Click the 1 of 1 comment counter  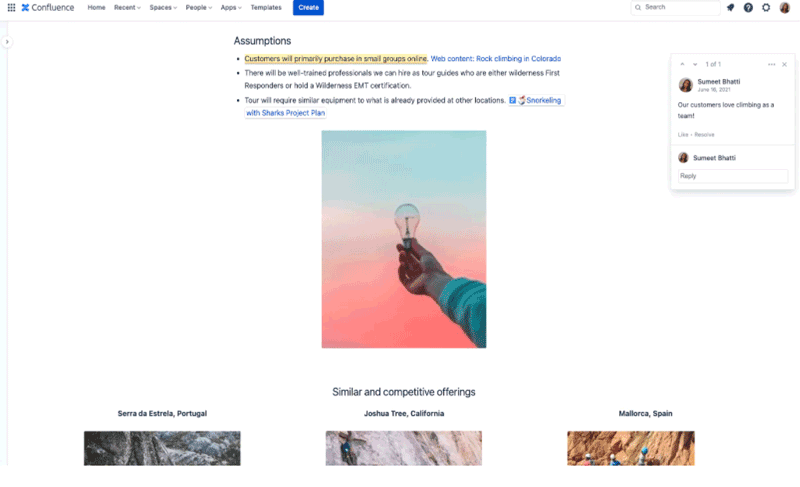[713, 64]
